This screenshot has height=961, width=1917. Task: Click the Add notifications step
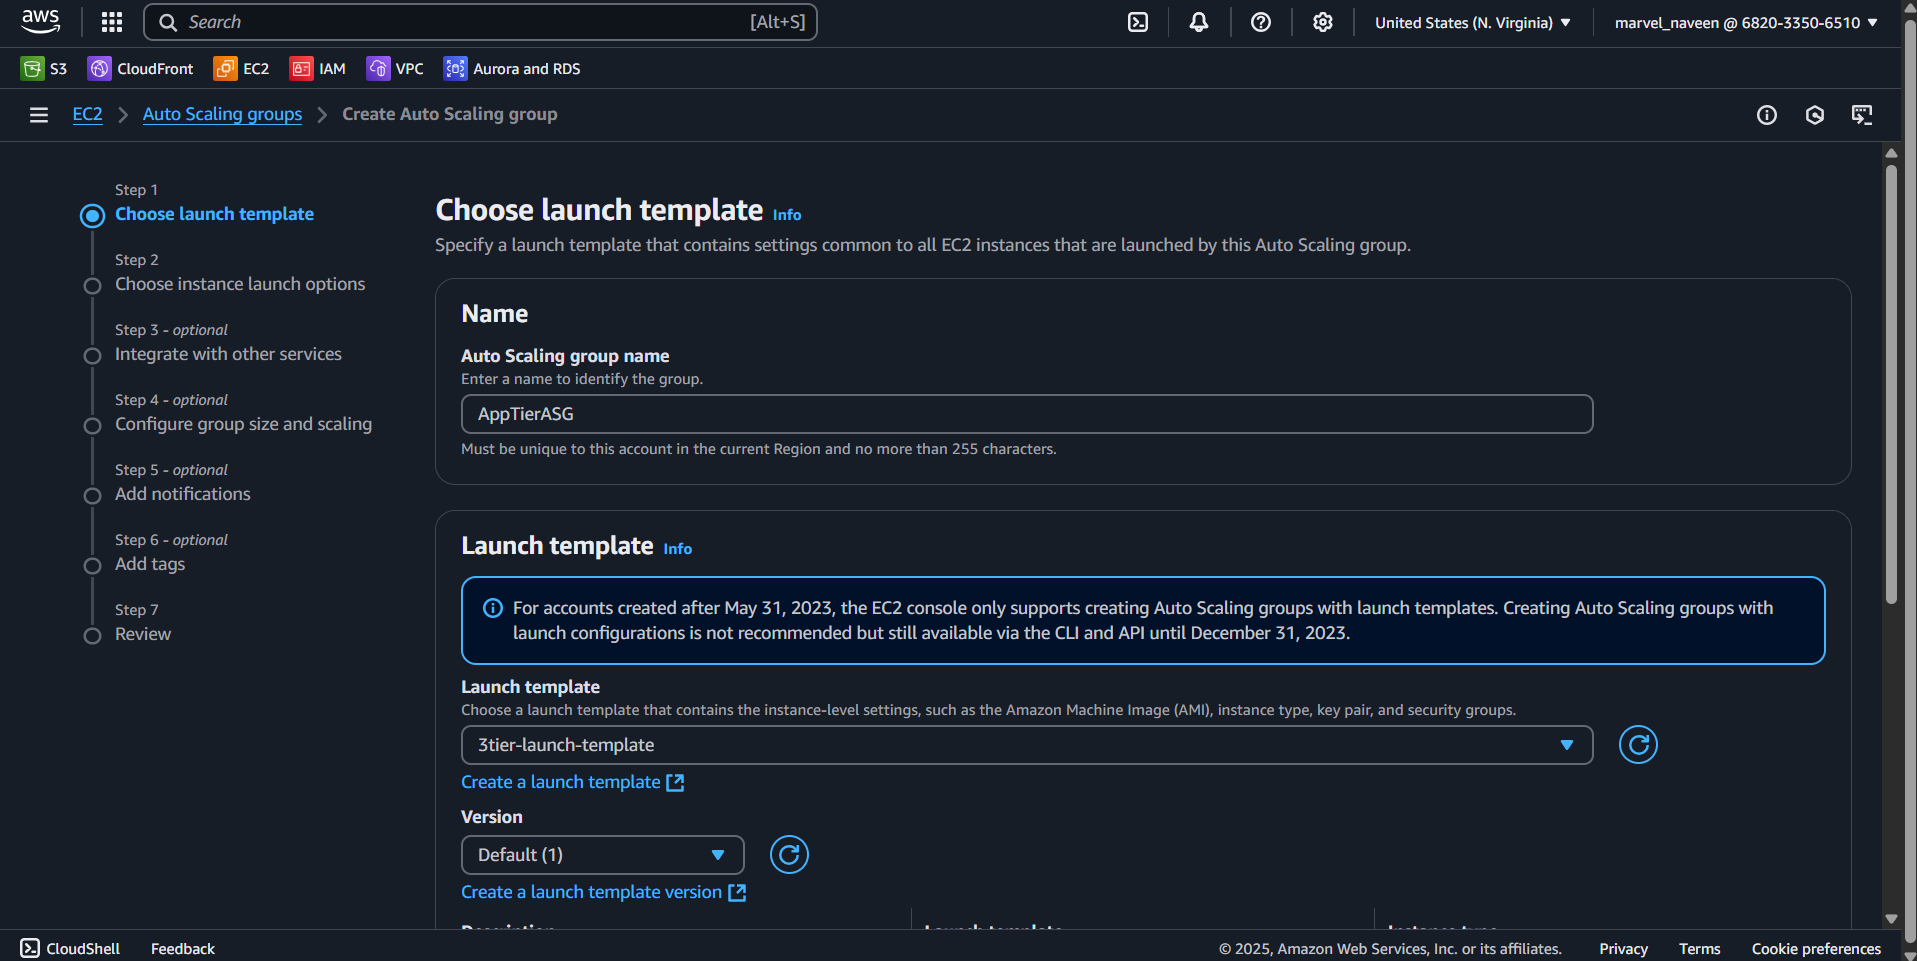coord(183,494)
